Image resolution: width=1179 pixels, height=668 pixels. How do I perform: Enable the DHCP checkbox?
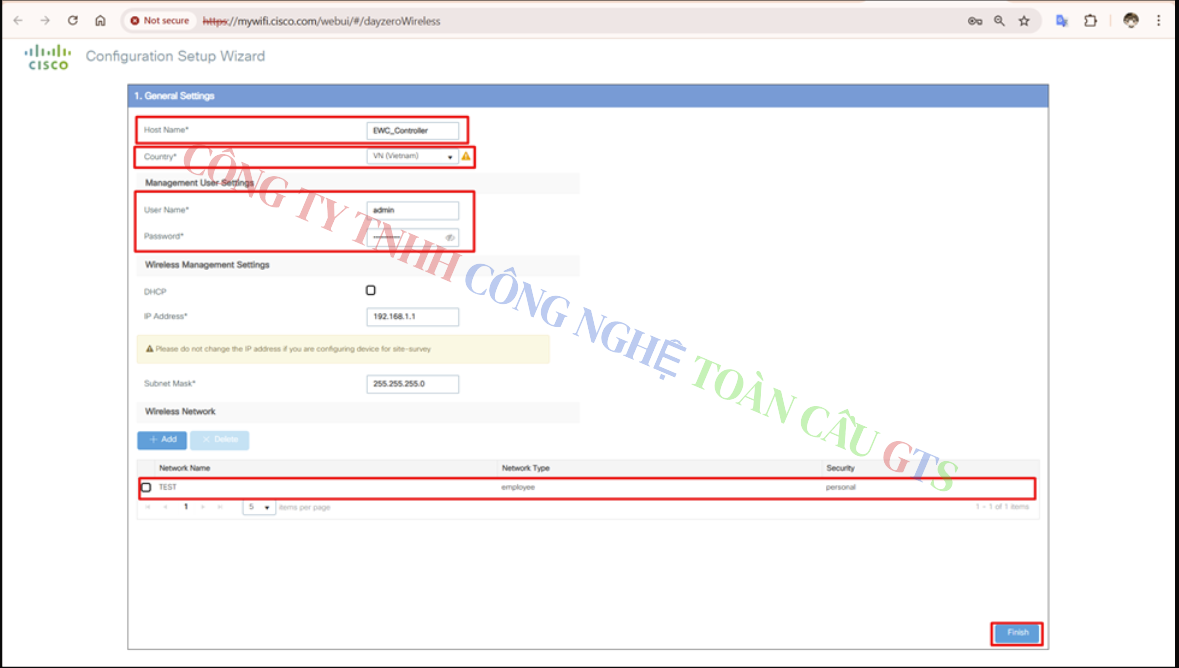(371, 290)
